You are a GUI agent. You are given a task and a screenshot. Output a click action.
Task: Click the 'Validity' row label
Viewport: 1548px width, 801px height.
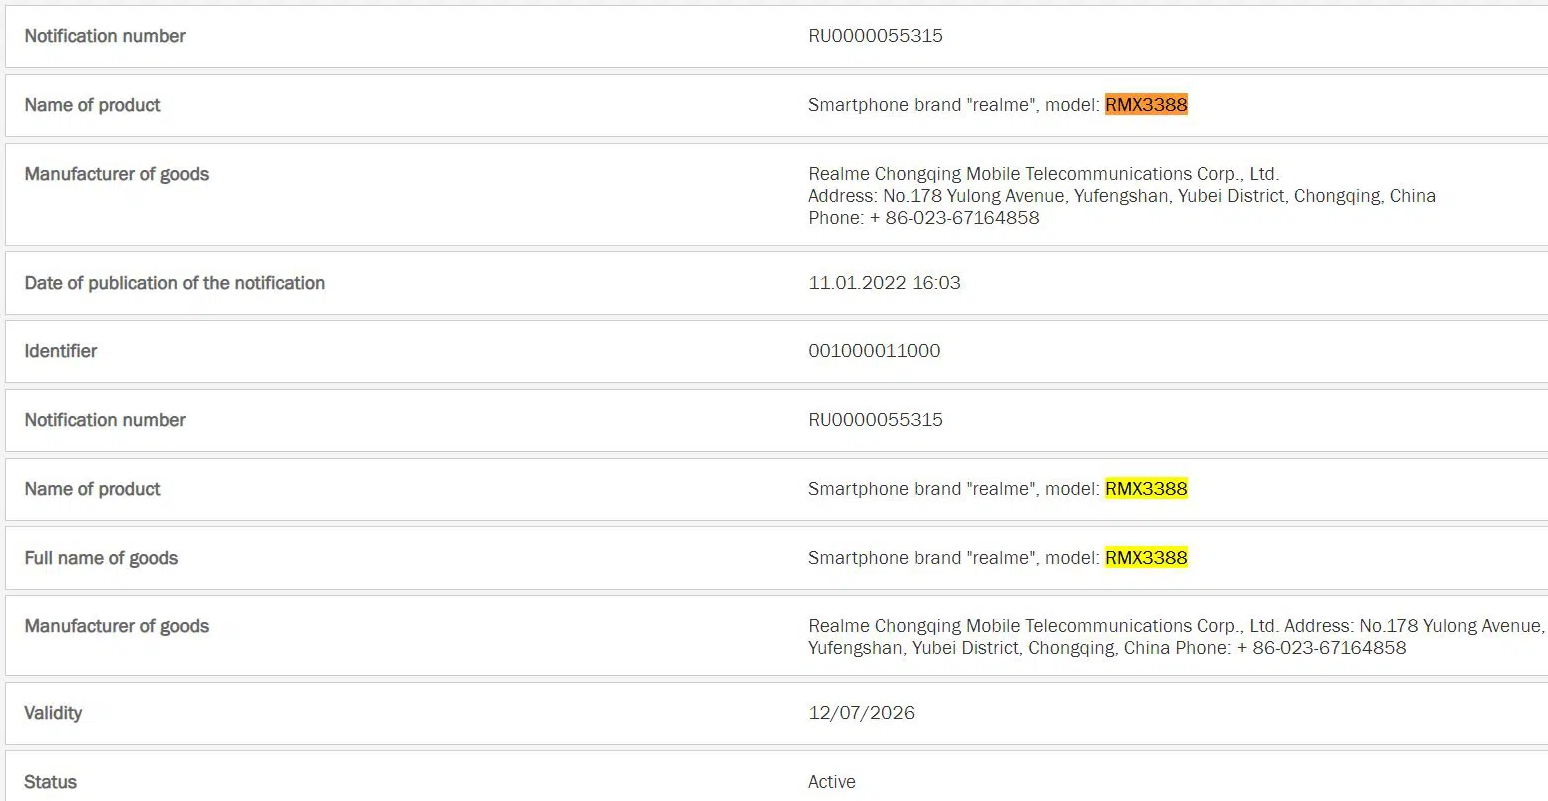tap(53, 713)
